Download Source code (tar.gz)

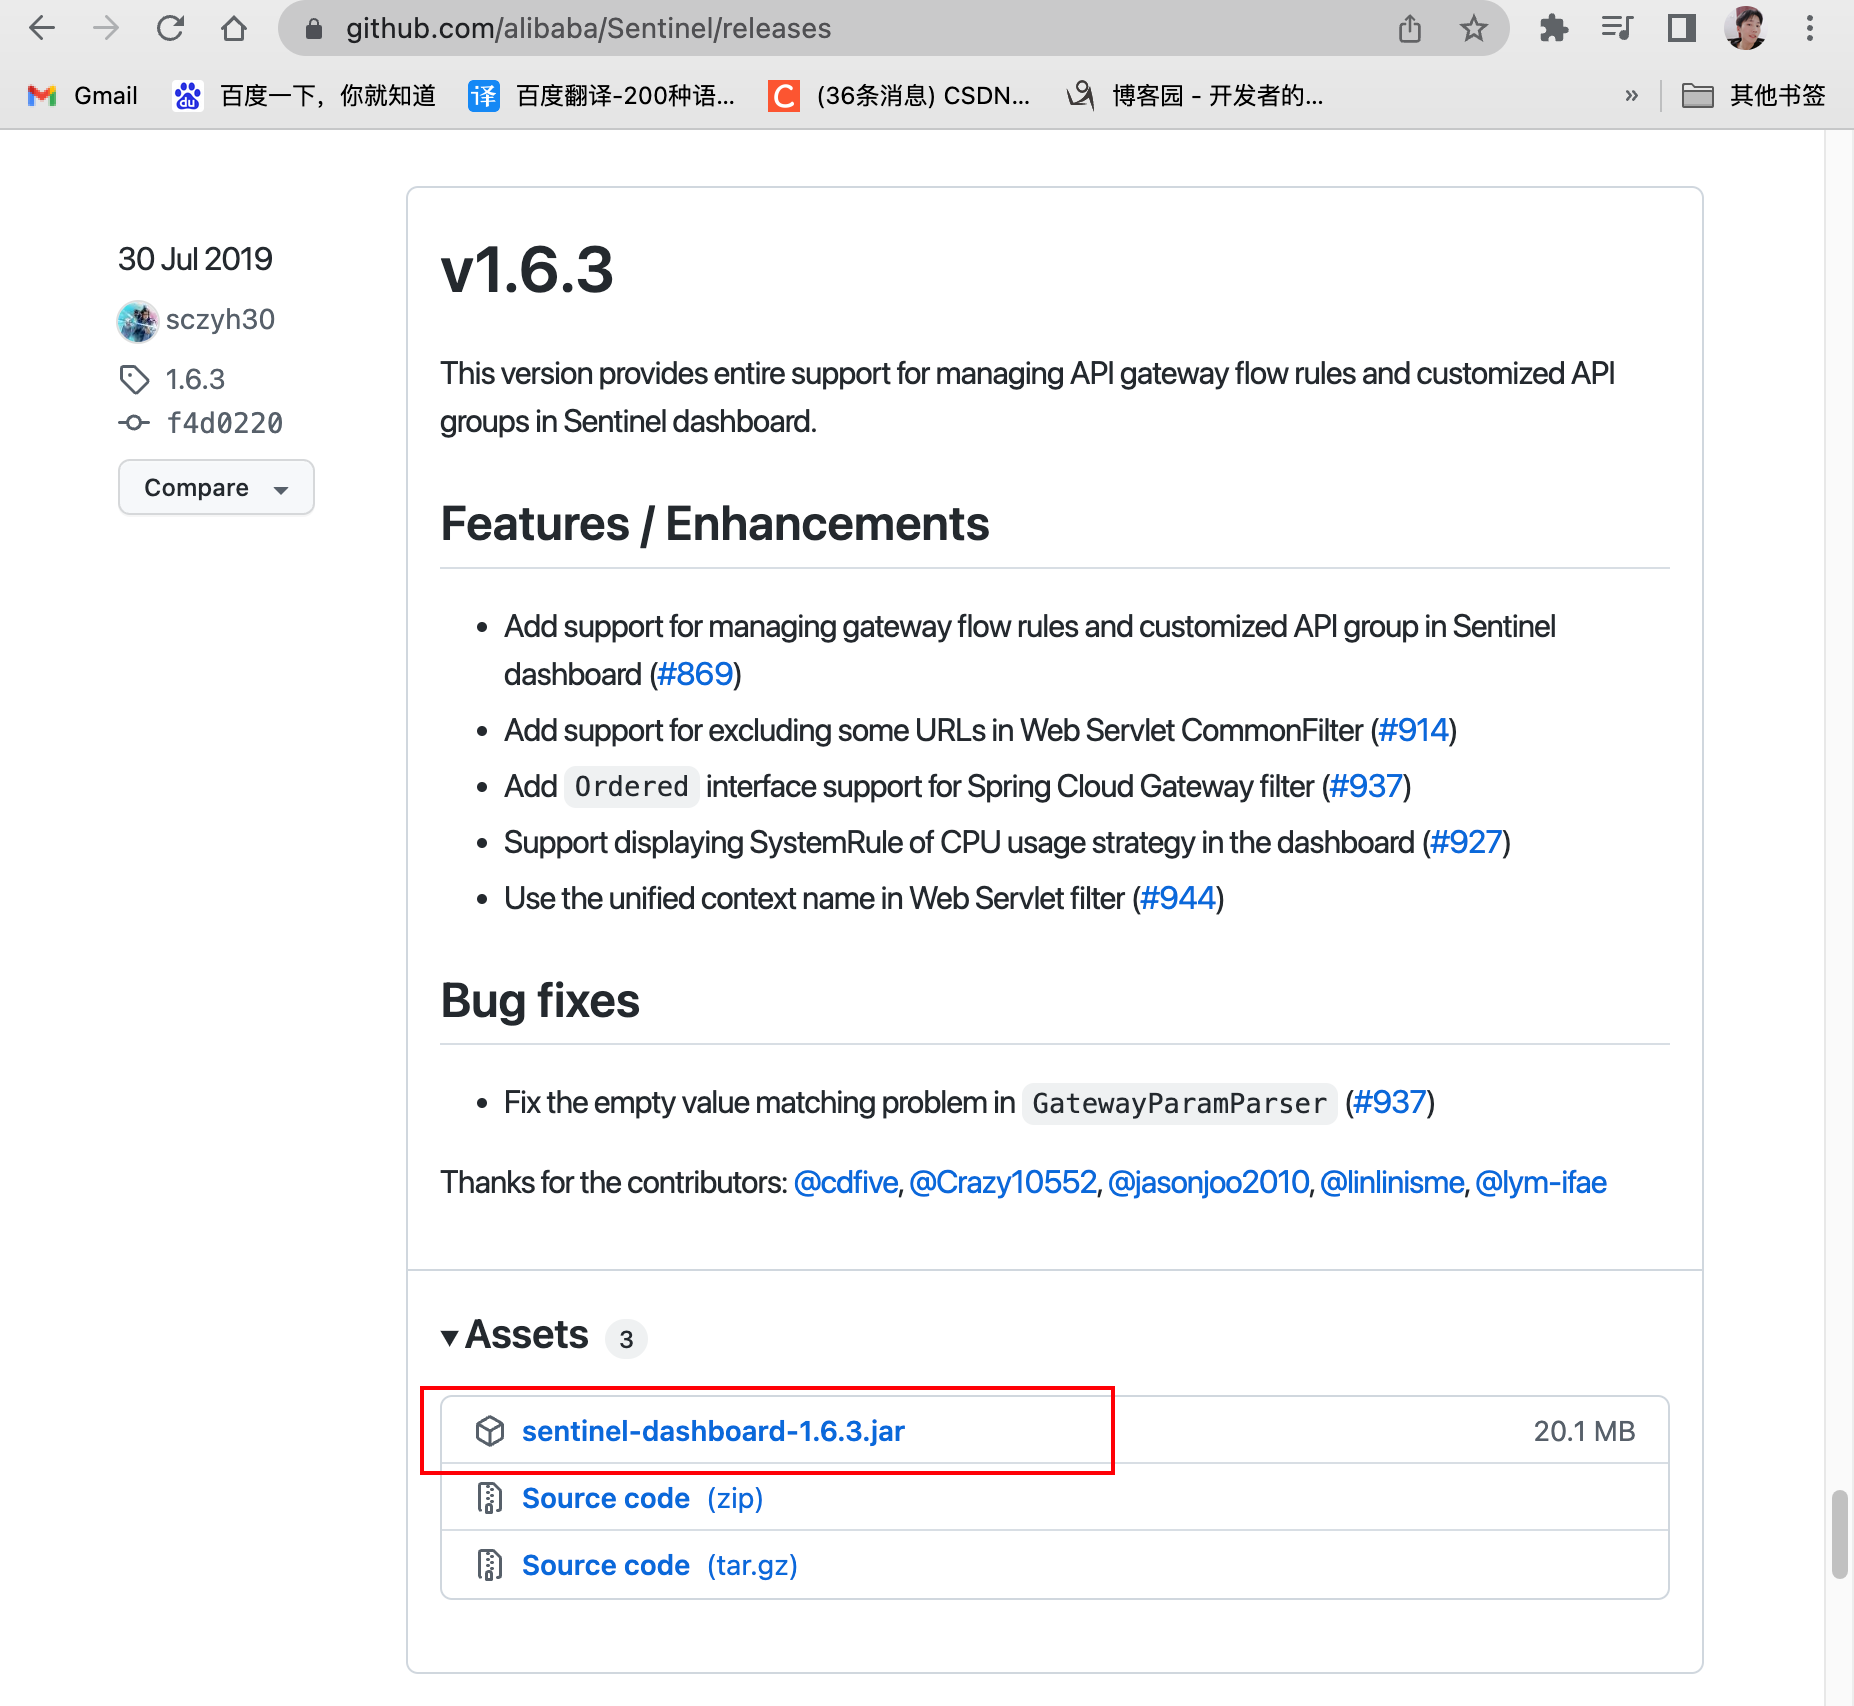pos(660,1565)
